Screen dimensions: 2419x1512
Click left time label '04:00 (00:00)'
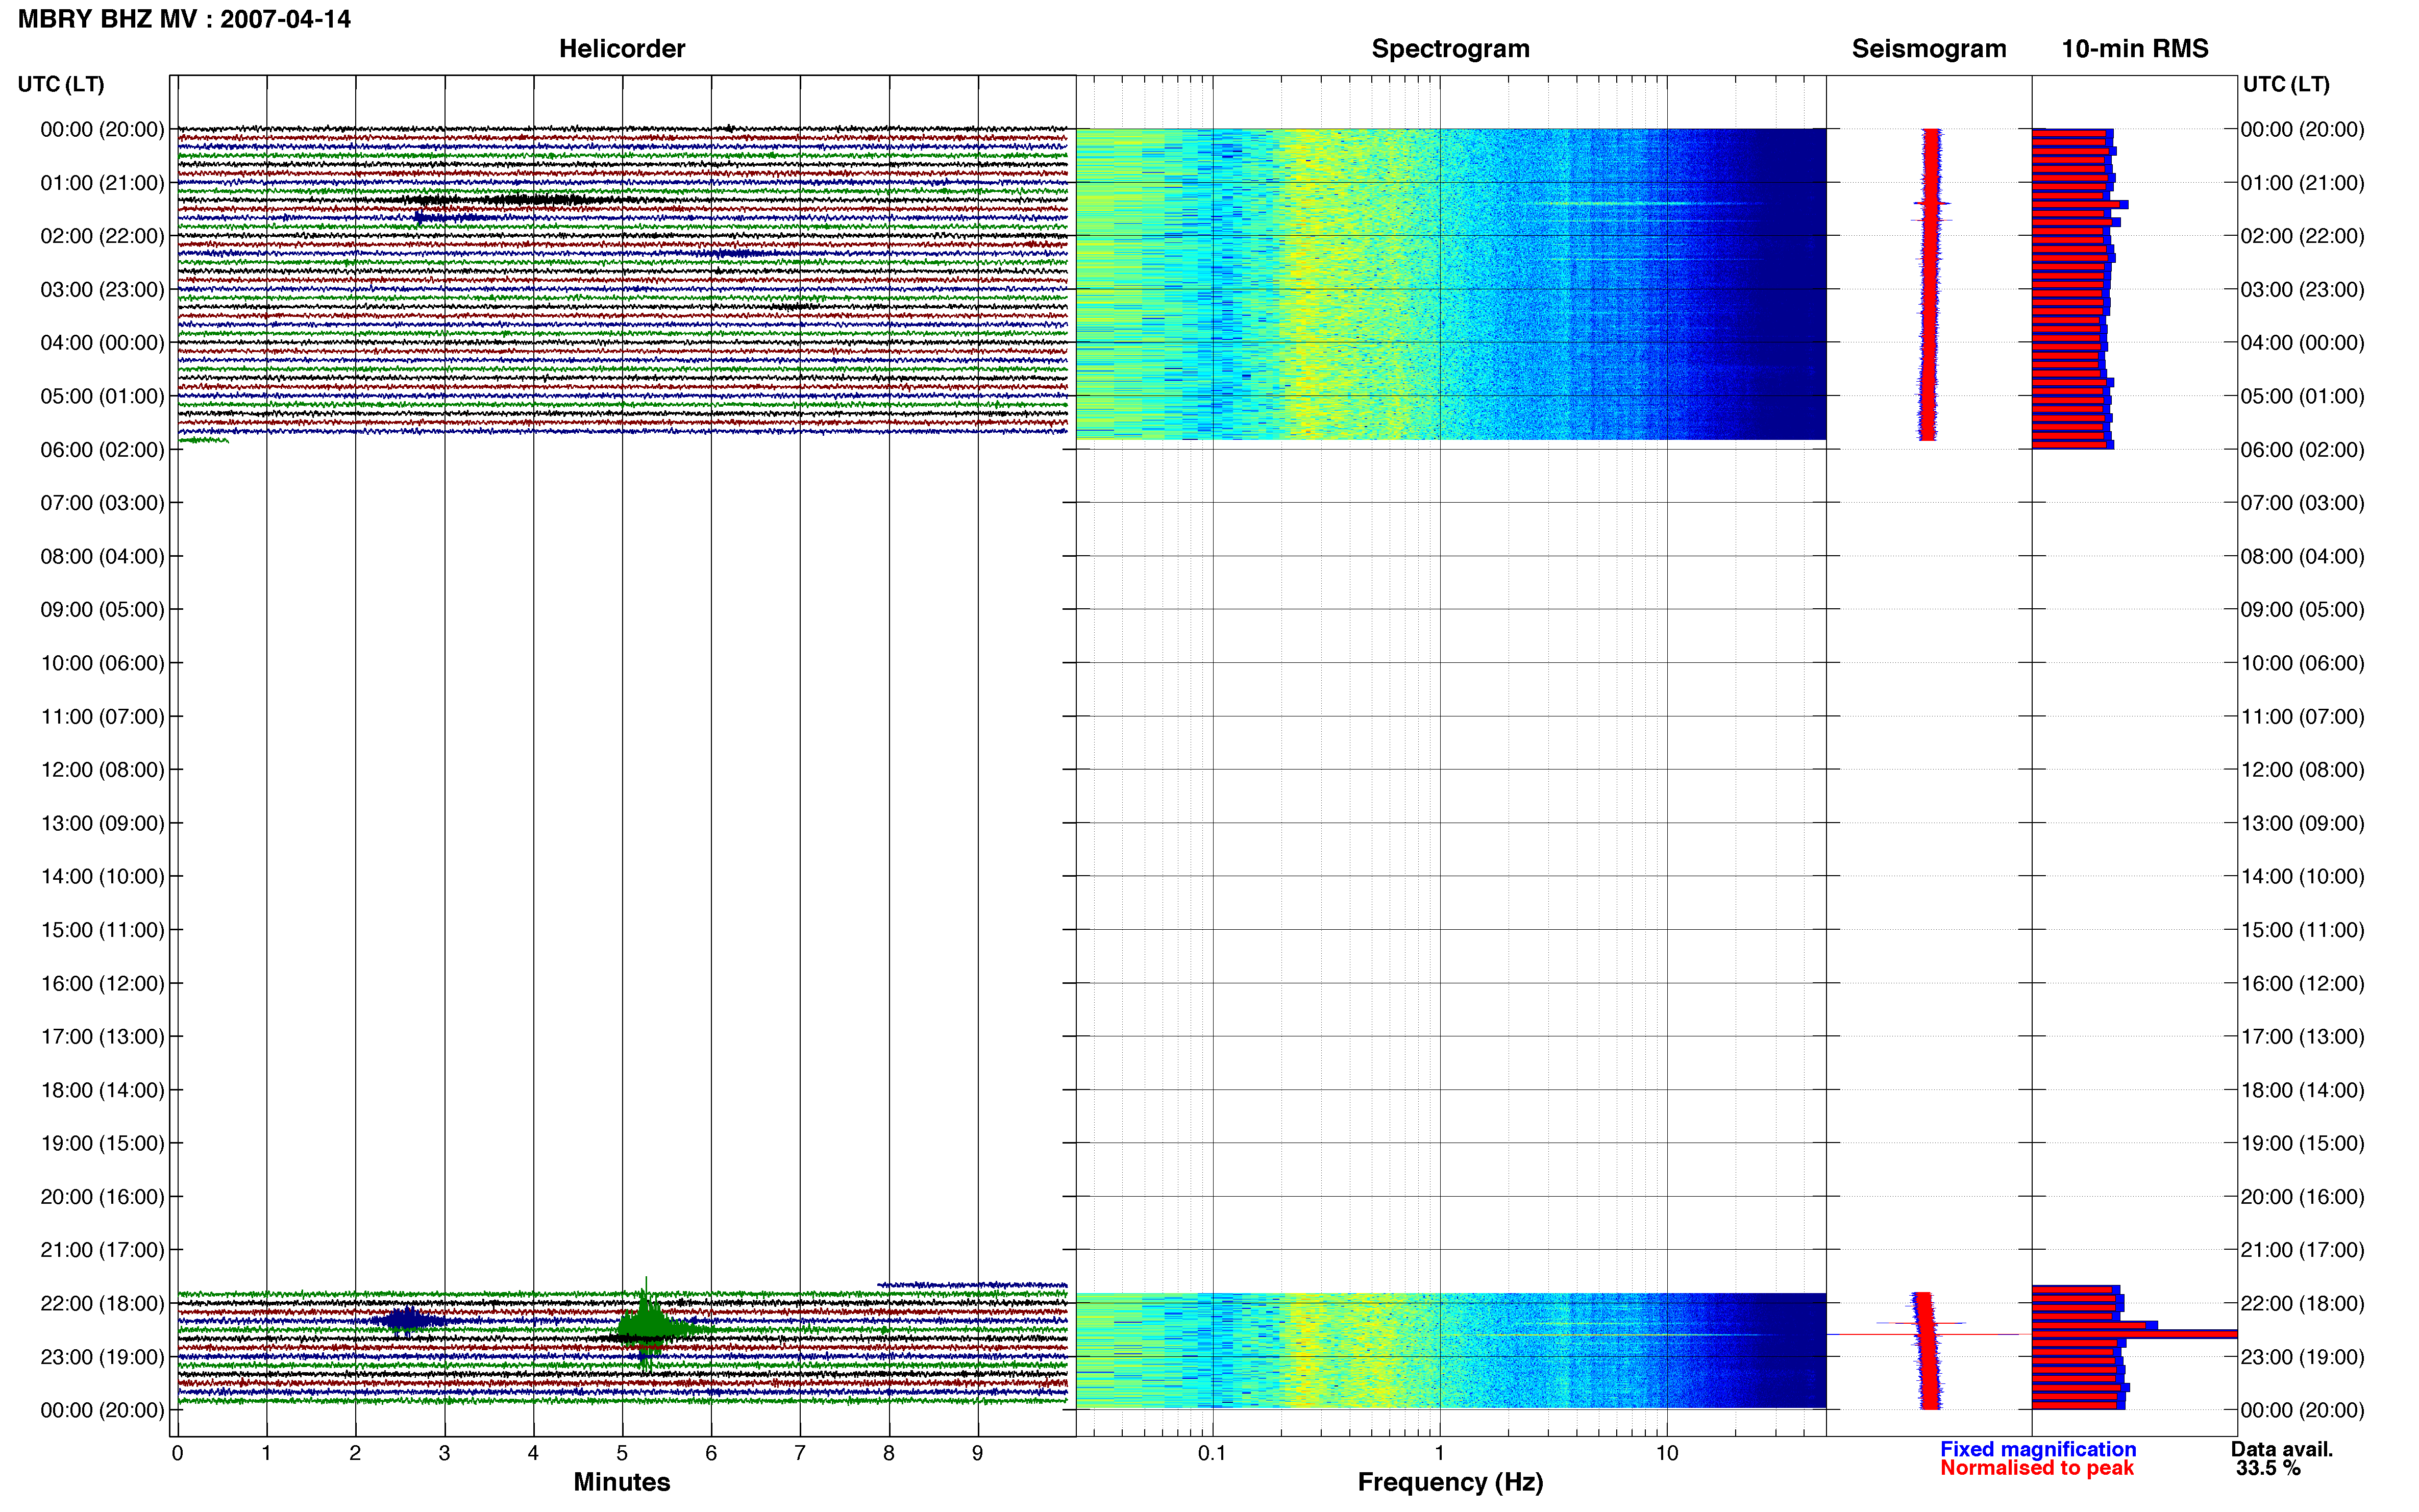click(x=102, y=343)
